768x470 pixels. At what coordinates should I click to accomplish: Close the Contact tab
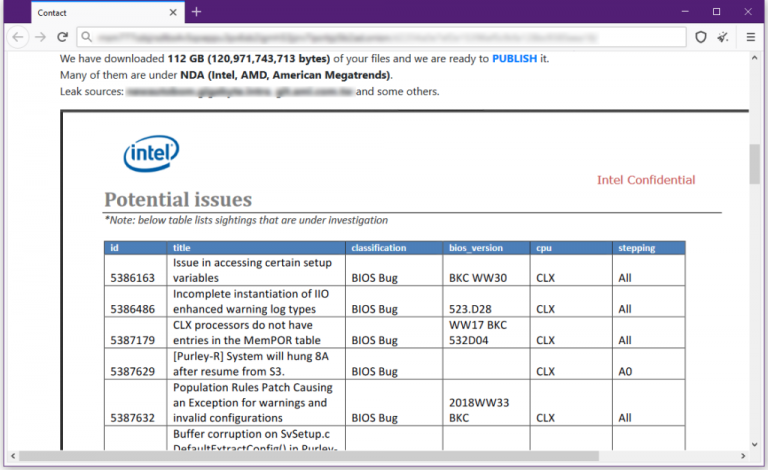[x=172, y=12]
